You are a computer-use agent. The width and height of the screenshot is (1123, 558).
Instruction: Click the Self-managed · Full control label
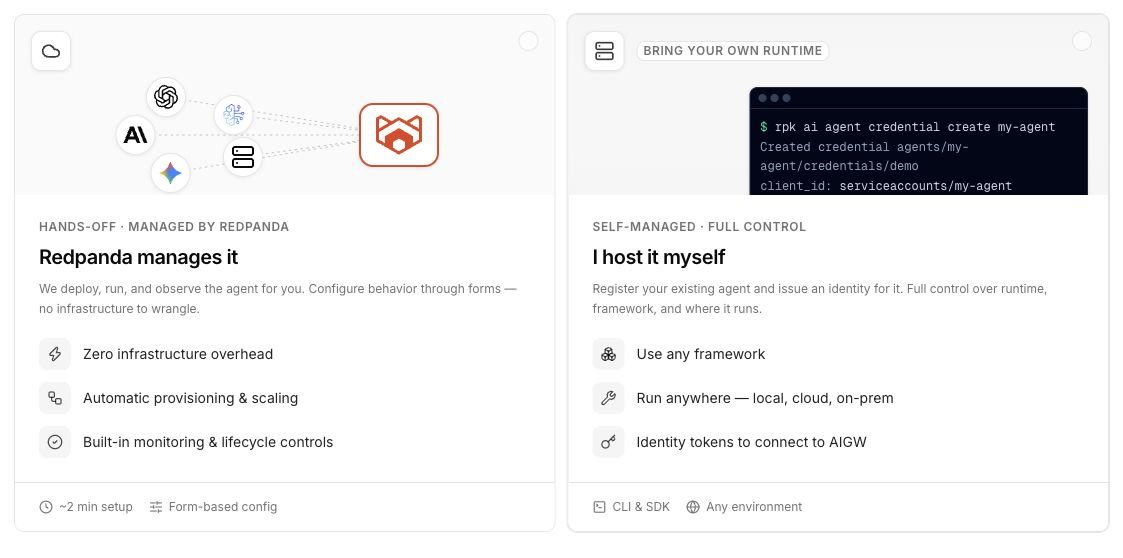point(699,227)
